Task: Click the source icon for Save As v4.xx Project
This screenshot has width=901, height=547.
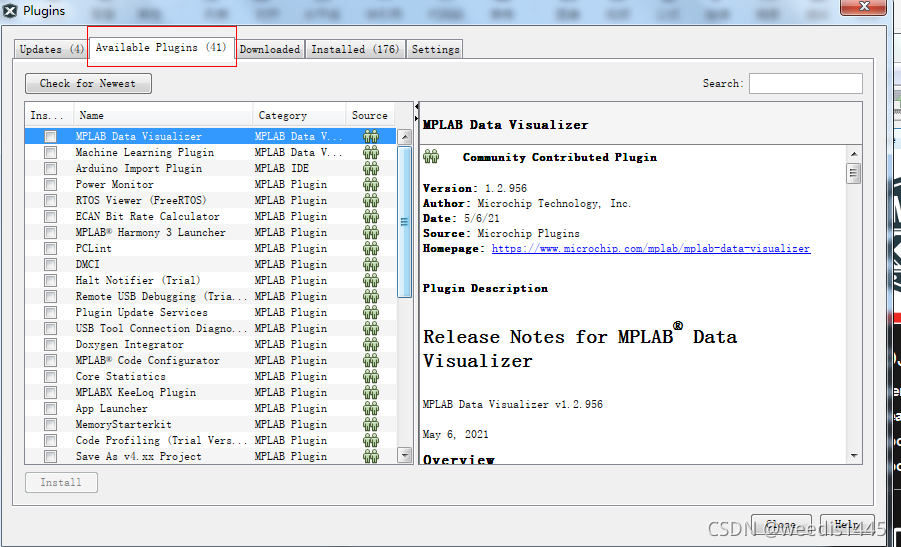Action: pos(371,457)
